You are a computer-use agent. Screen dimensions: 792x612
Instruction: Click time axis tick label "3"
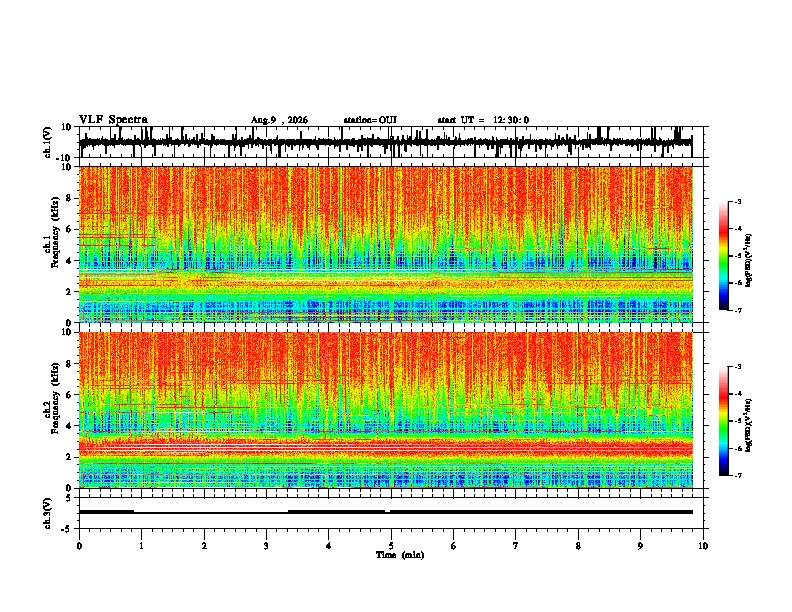coord(266,546)
